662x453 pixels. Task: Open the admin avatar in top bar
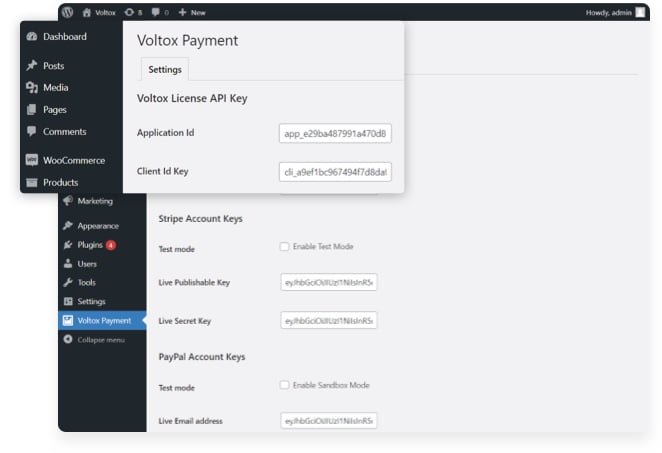[x=640, y=12]
